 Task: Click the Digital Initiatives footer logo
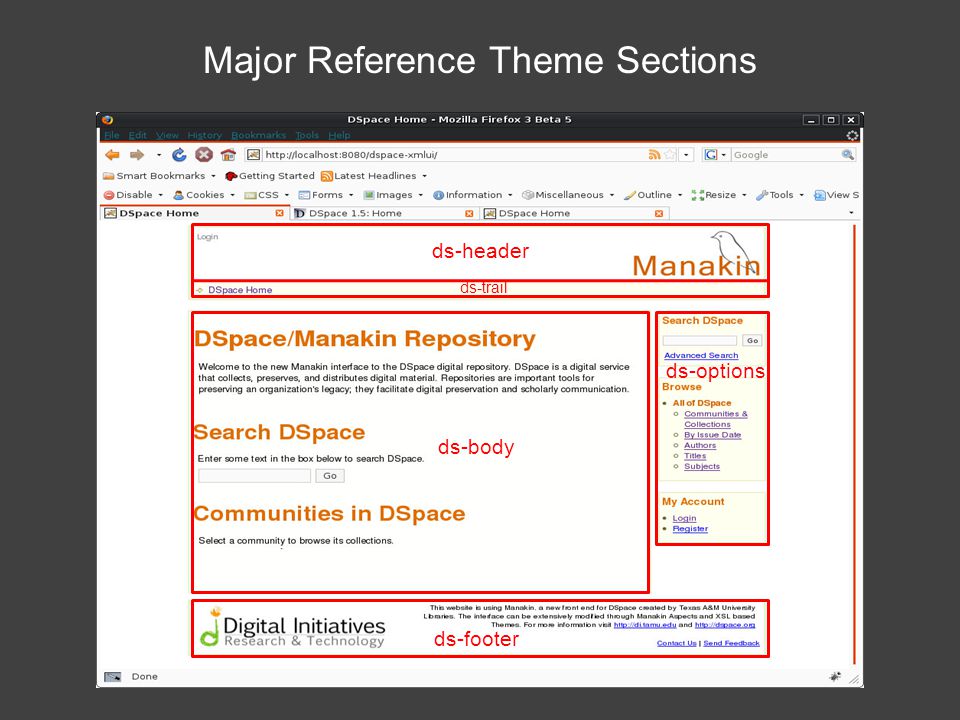tap(293, 628)
